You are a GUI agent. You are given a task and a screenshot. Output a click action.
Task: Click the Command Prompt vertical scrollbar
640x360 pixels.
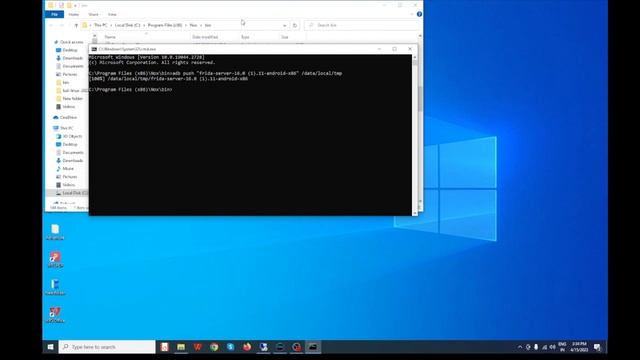pos(415,135)
